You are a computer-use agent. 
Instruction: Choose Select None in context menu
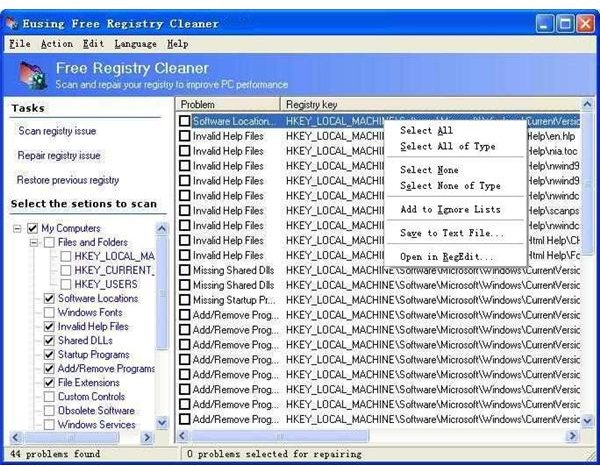point(429,170)
